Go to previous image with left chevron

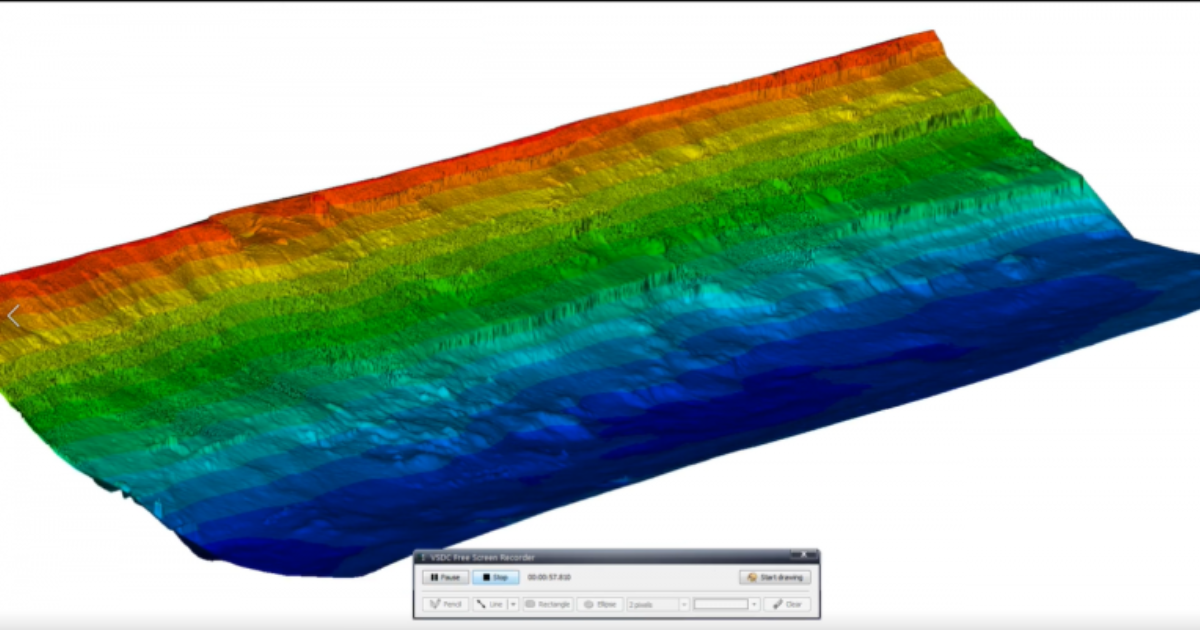point(13,316)
